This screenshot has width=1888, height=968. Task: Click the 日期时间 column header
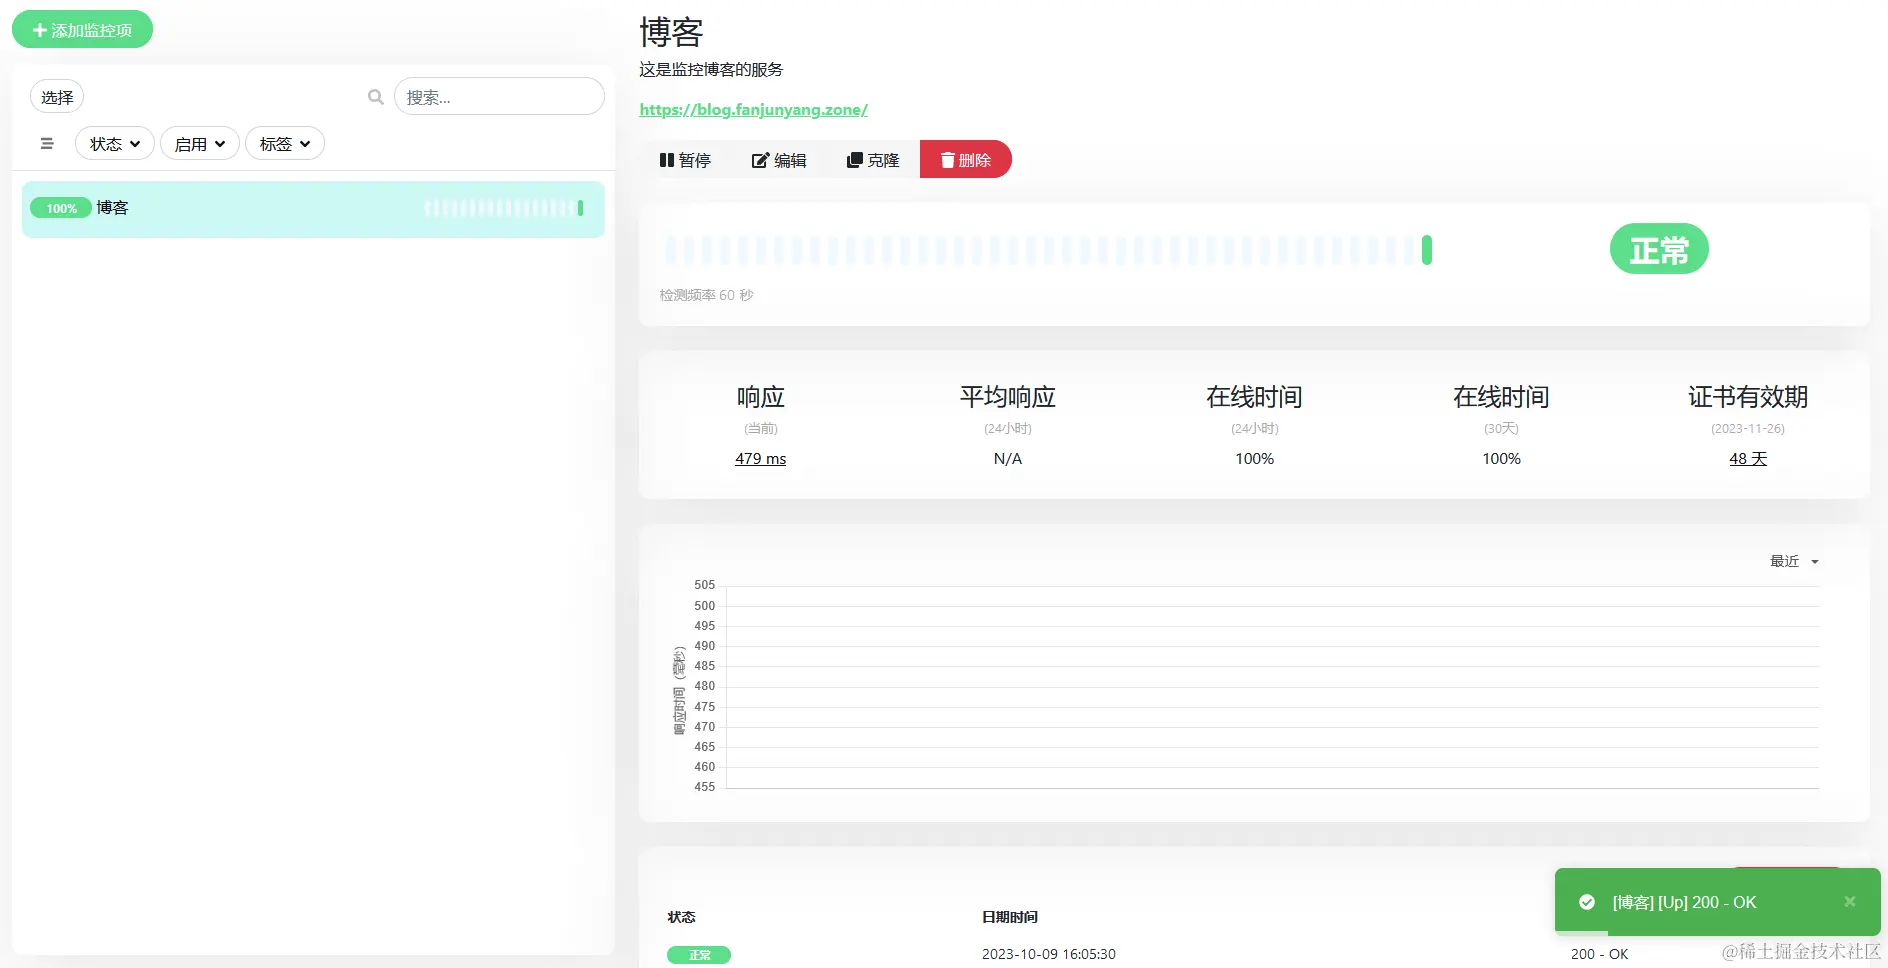(x=1009, y=917)
